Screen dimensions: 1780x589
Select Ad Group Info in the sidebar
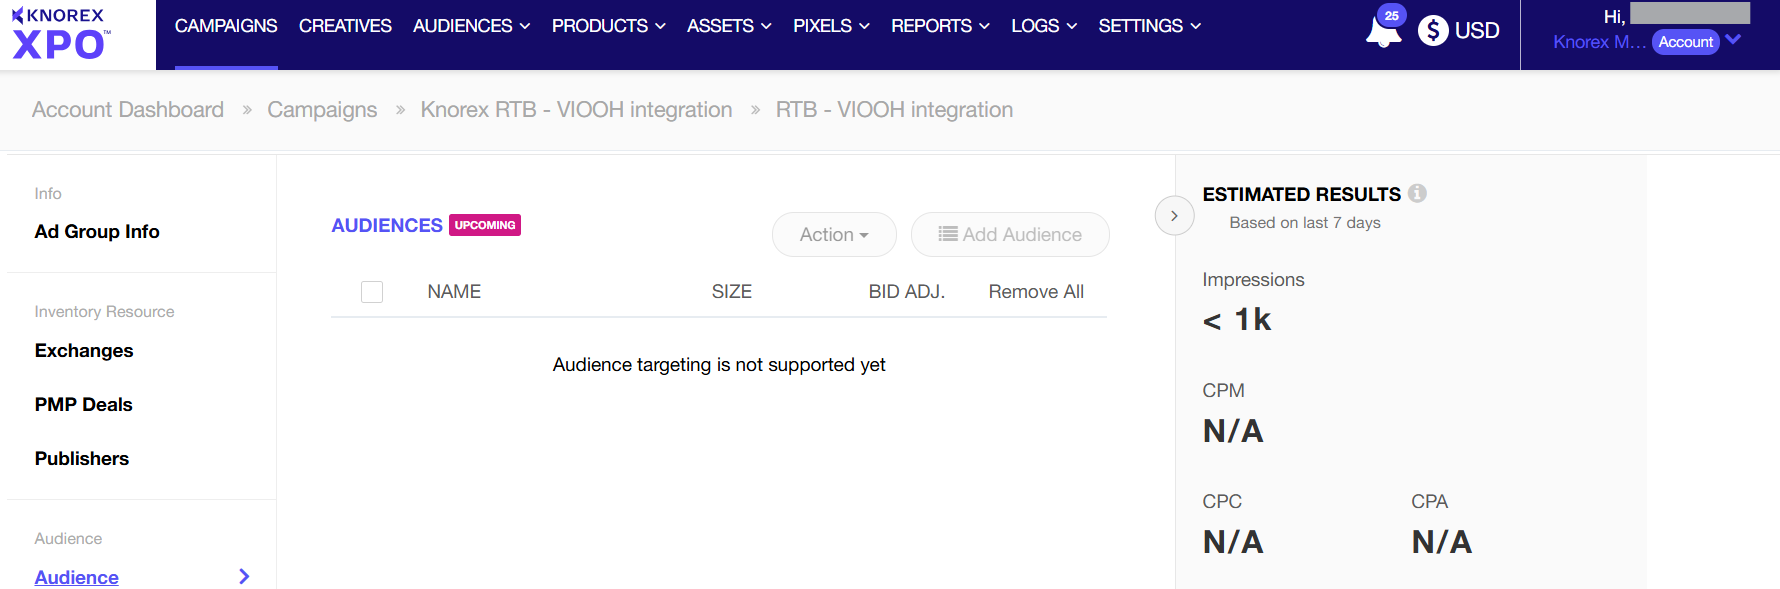pos(97,232)
